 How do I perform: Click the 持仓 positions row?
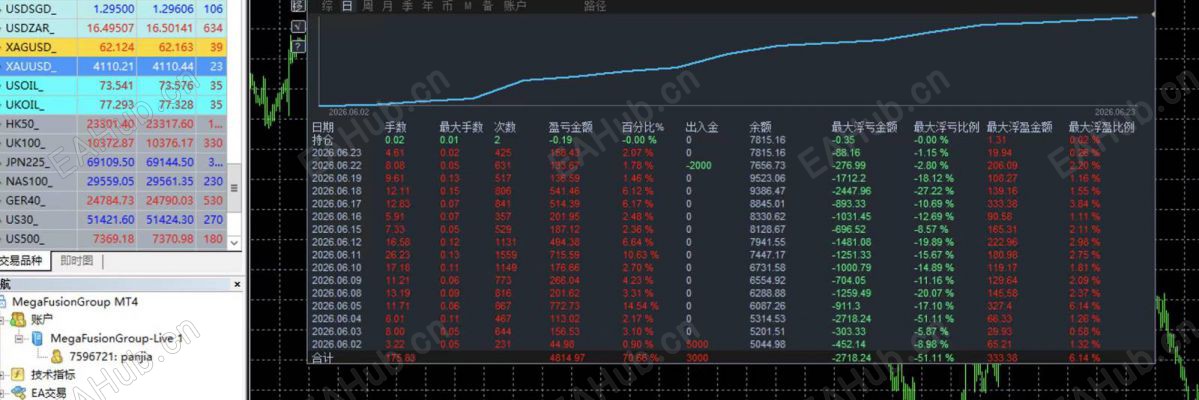point(733,140)
